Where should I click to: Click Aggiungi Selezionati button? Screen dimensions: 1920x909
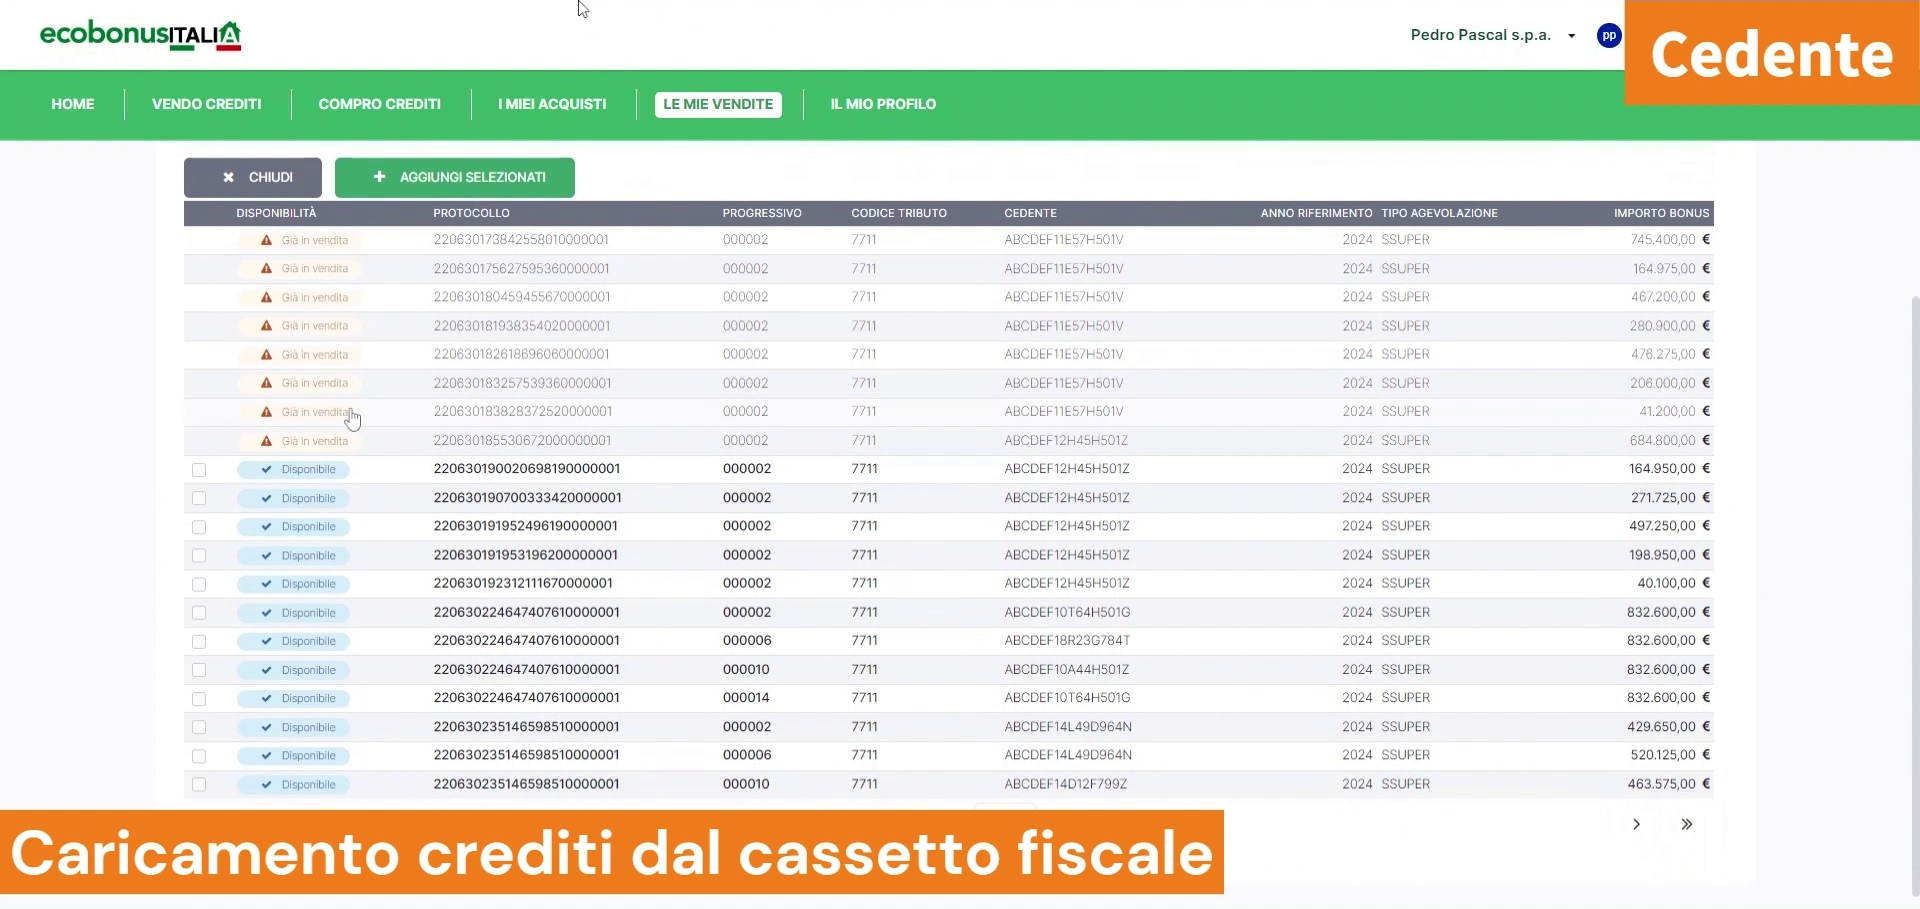(455, 177)
